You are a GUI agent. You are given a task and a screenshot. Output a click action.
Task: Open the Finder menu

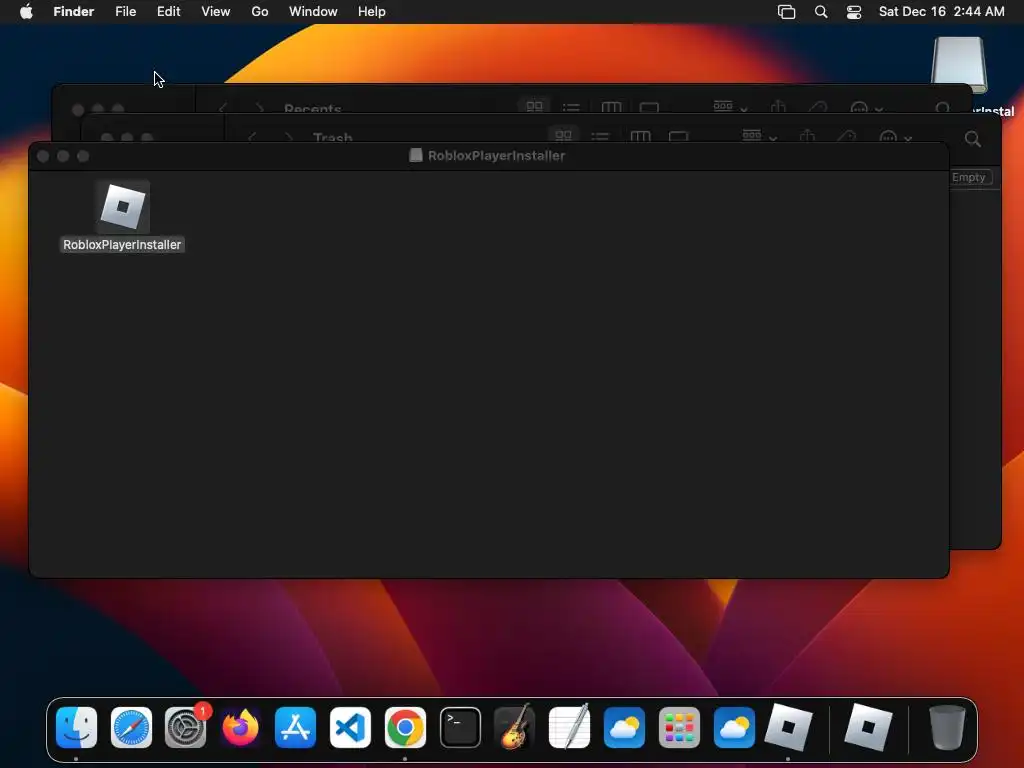[74, 12]
